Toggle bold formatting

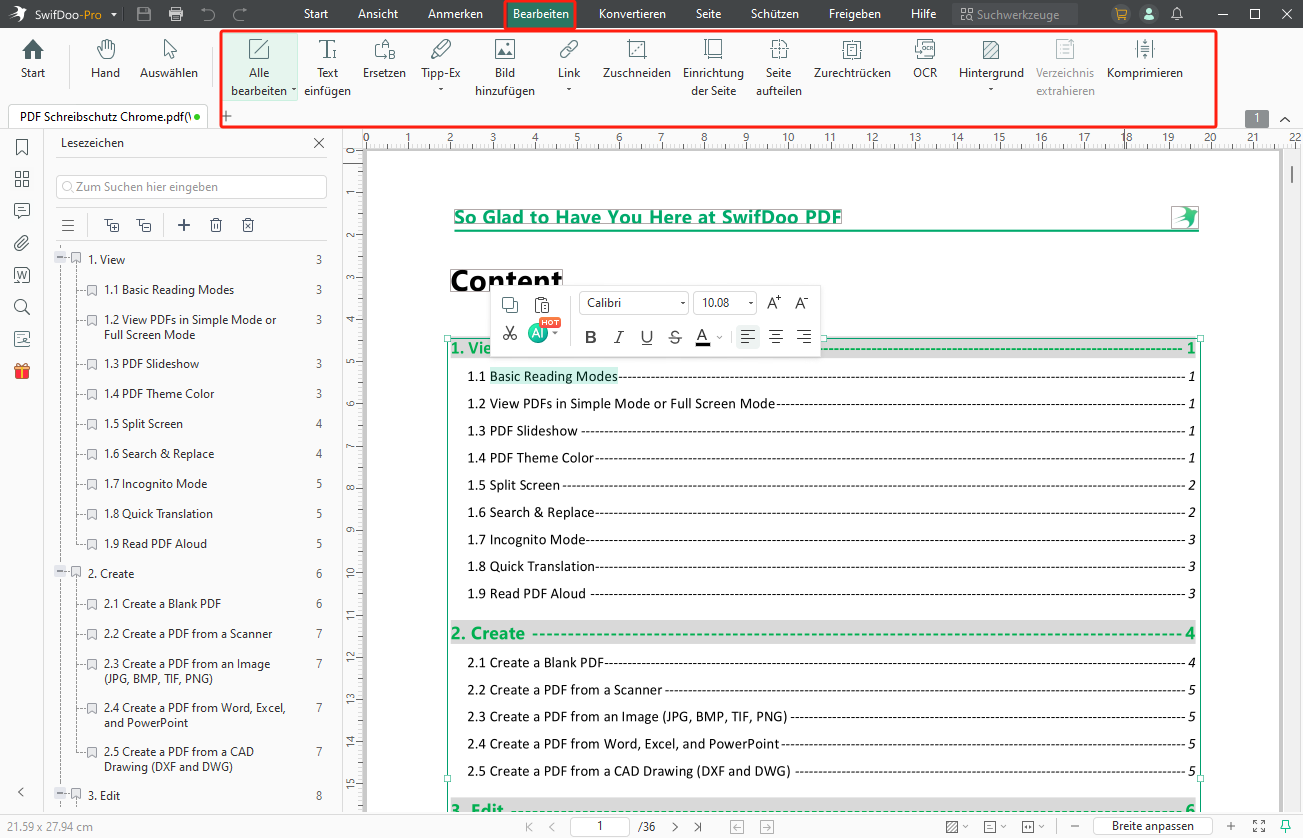591,337
